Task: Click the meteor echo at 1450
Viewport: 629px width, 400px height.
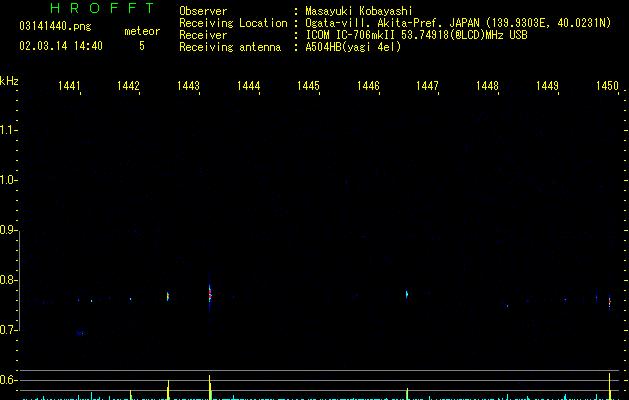Action: click(x=609, y=301)
